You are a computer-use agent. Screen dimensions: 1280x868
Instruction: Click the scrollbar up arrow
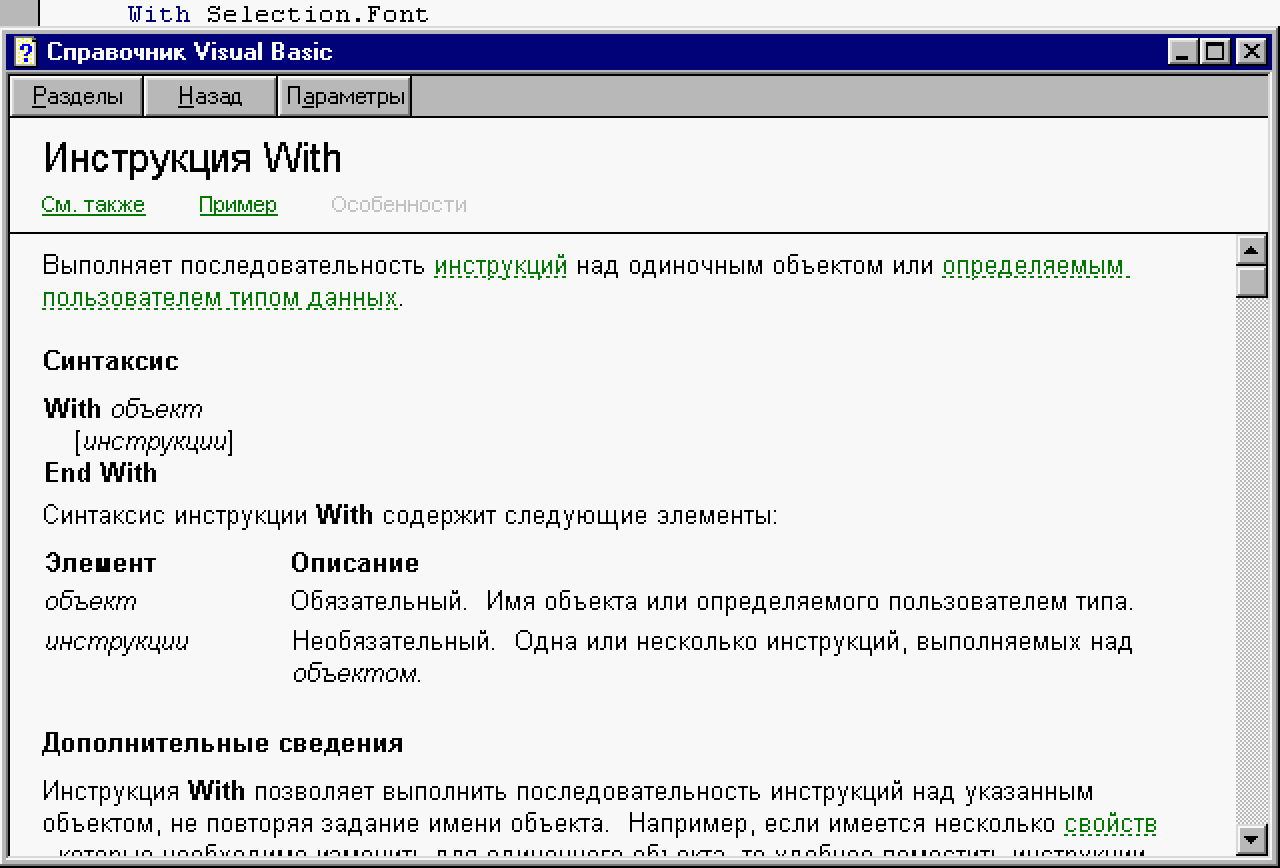tap(1252, 250)
